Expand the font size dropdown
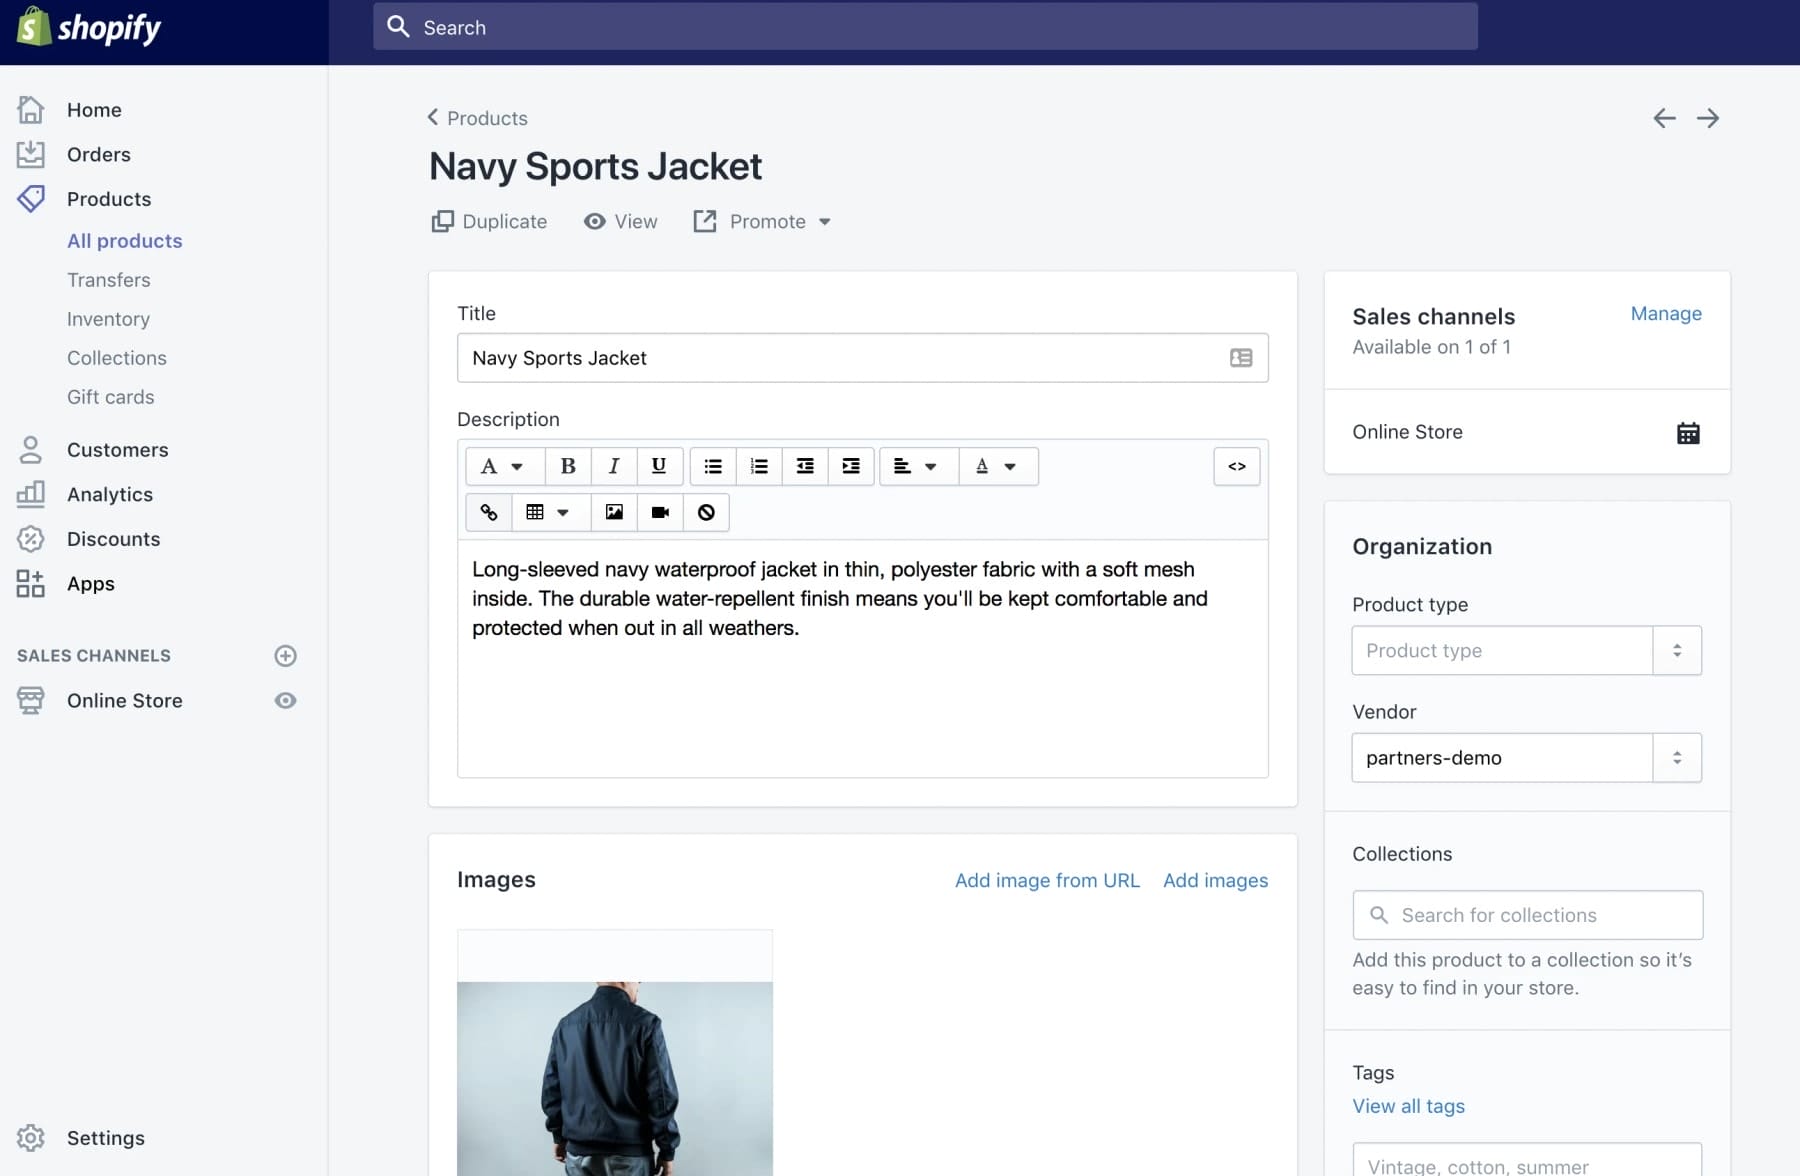1800x1176 pixels. pyautogui.click(x=503, y=466)
